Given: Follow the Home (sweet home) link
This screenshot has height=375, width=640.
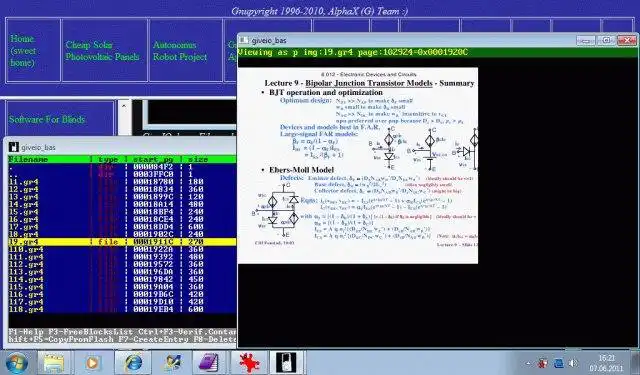Looking at the screenshot, I should [22, 51].
